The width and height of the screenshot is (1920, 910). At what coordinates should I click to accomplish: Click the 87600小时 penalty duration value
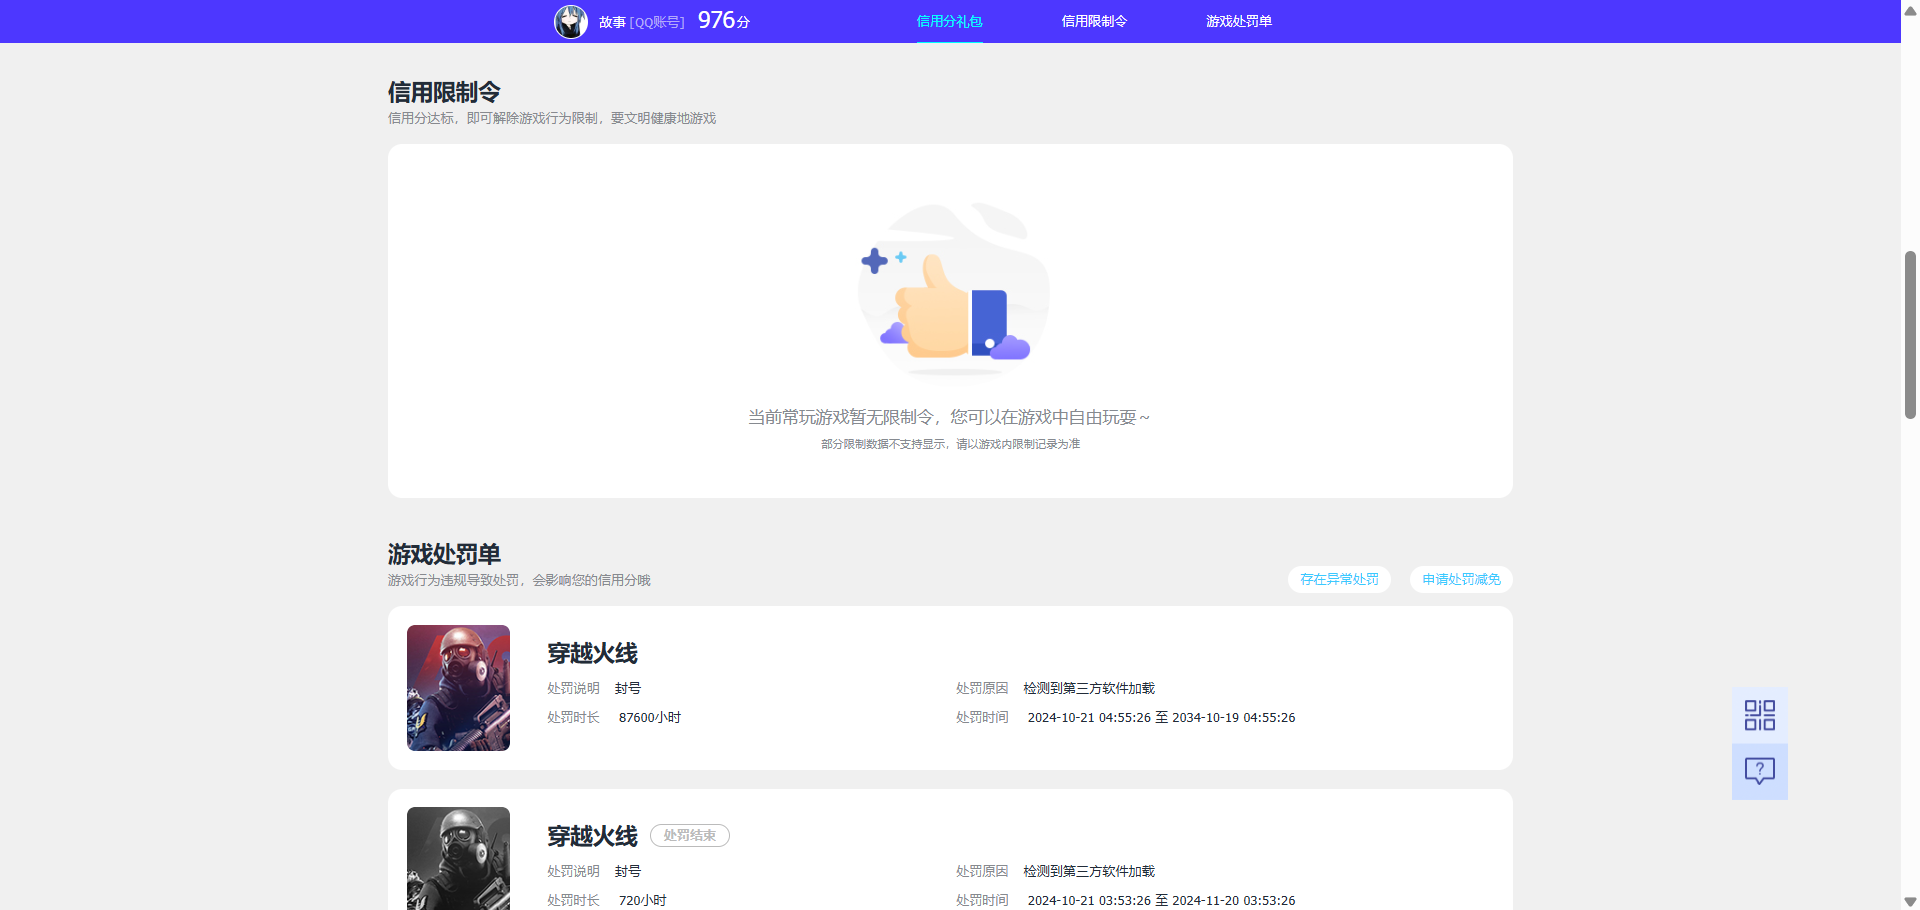pyautogui.click(x=649, y=717)
